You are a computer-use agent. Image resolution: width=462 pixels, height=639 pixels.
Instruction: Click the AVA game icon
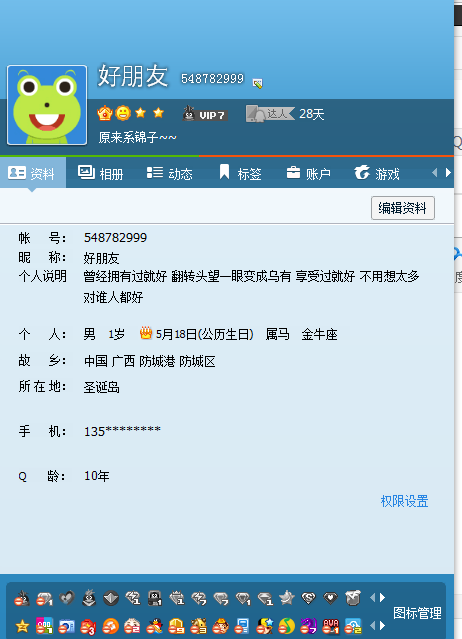coord(330,626)
